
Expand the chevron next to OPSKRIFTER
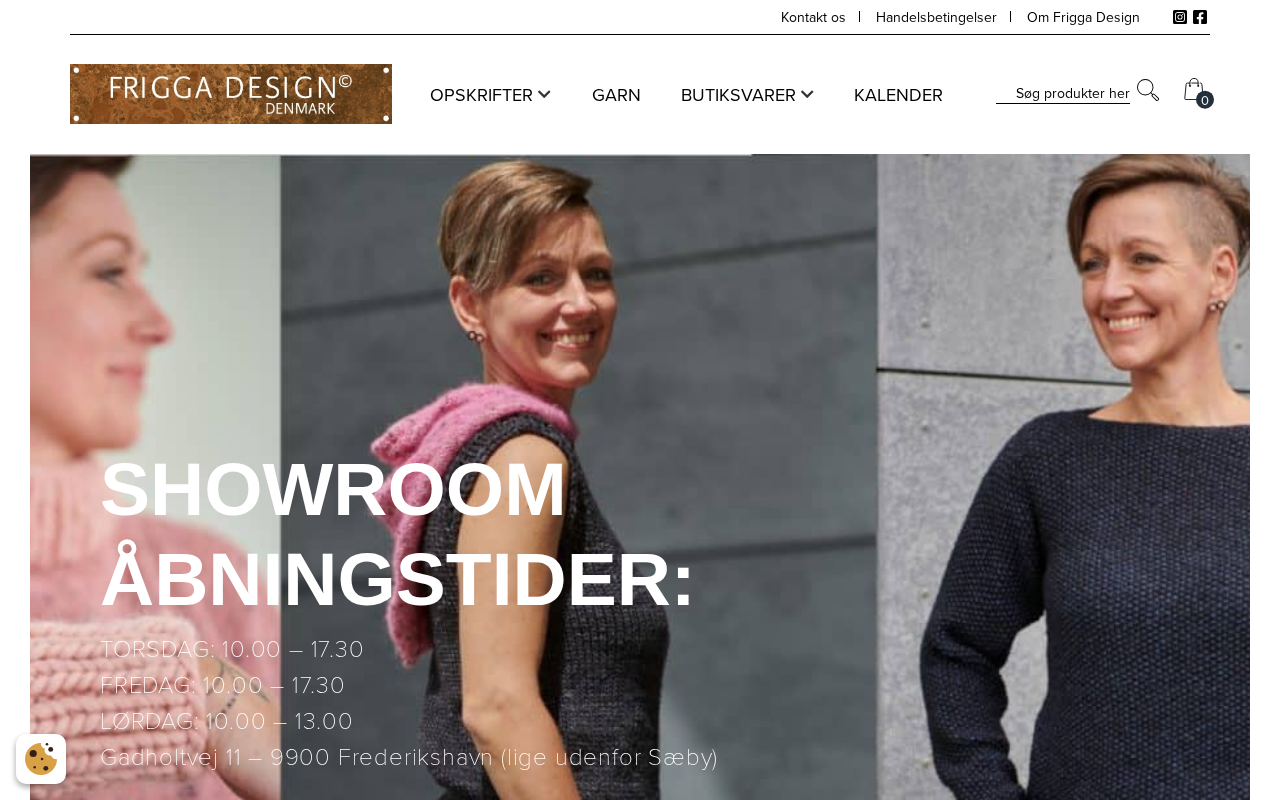544,94
